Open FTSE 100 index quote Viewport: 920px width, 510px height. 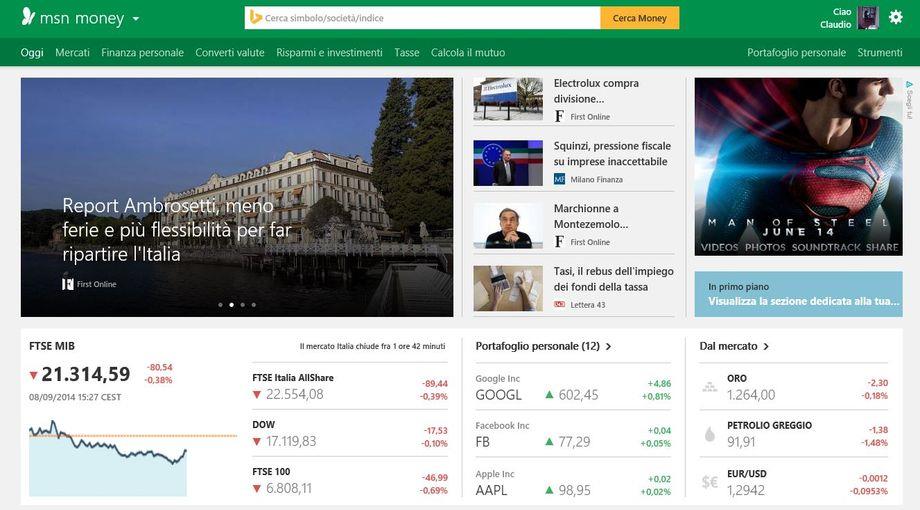350,480
